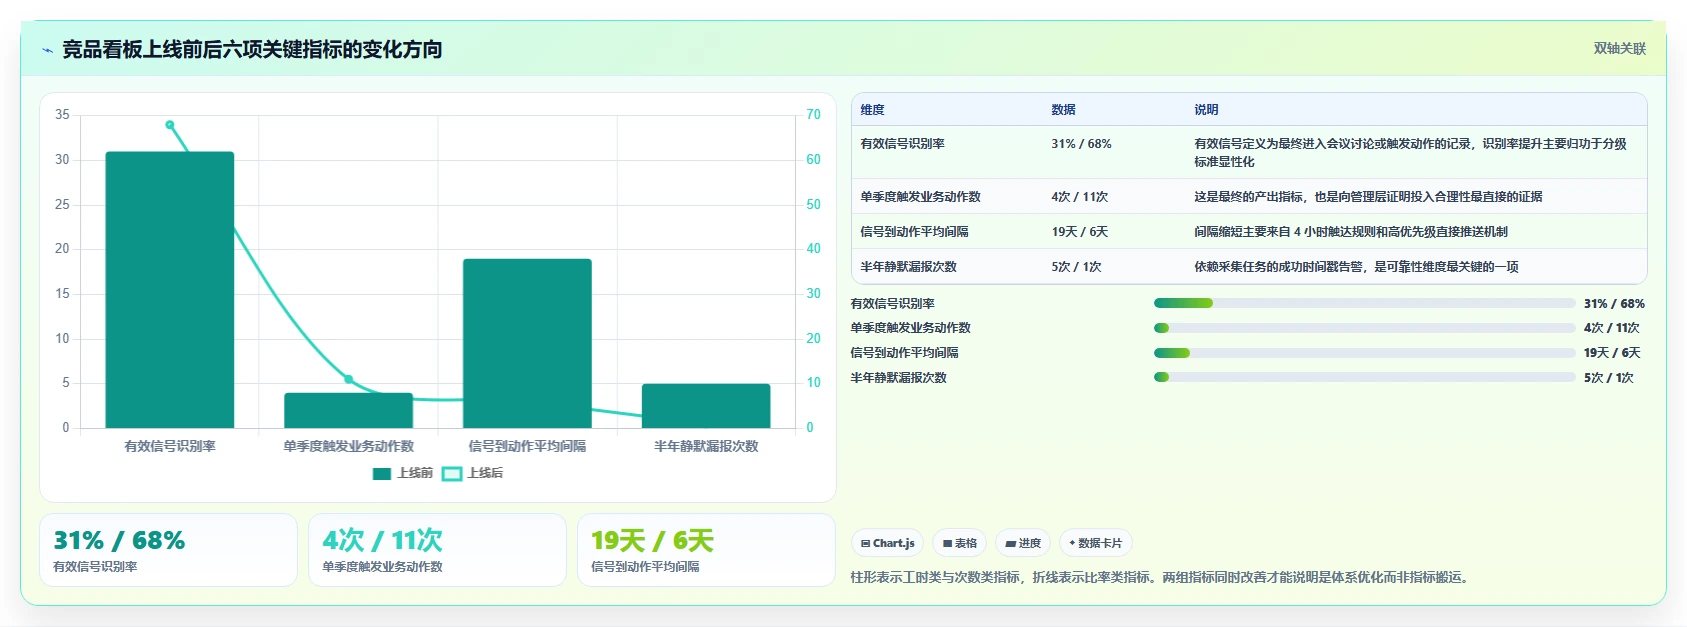Click the line point above the 单季度触发业务动作数 bar
1687x627 pixels.
tap(348, 380)
